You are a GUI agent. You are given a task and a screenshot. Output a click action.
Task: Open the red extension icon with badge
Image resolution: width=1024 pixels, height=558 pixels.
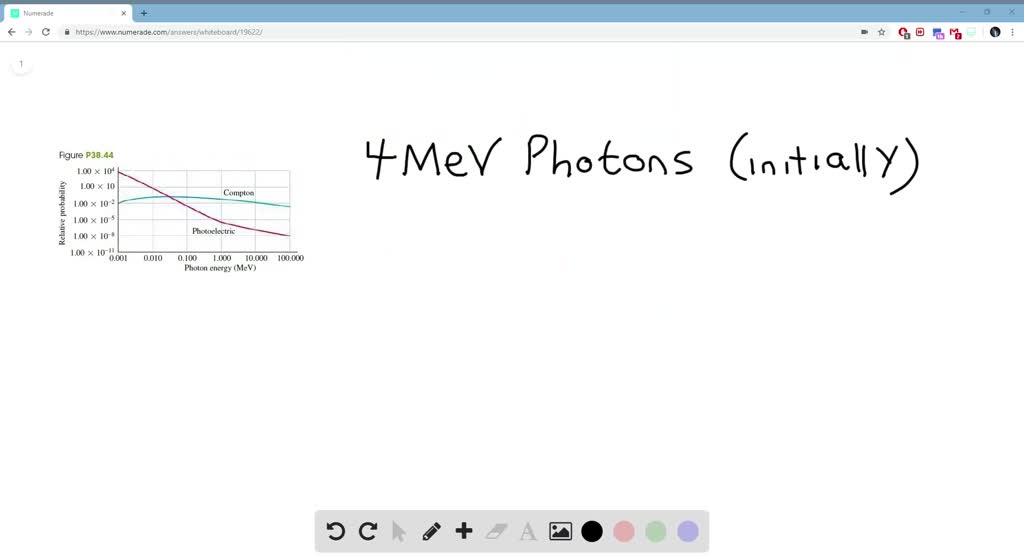[x=904, y=33]
